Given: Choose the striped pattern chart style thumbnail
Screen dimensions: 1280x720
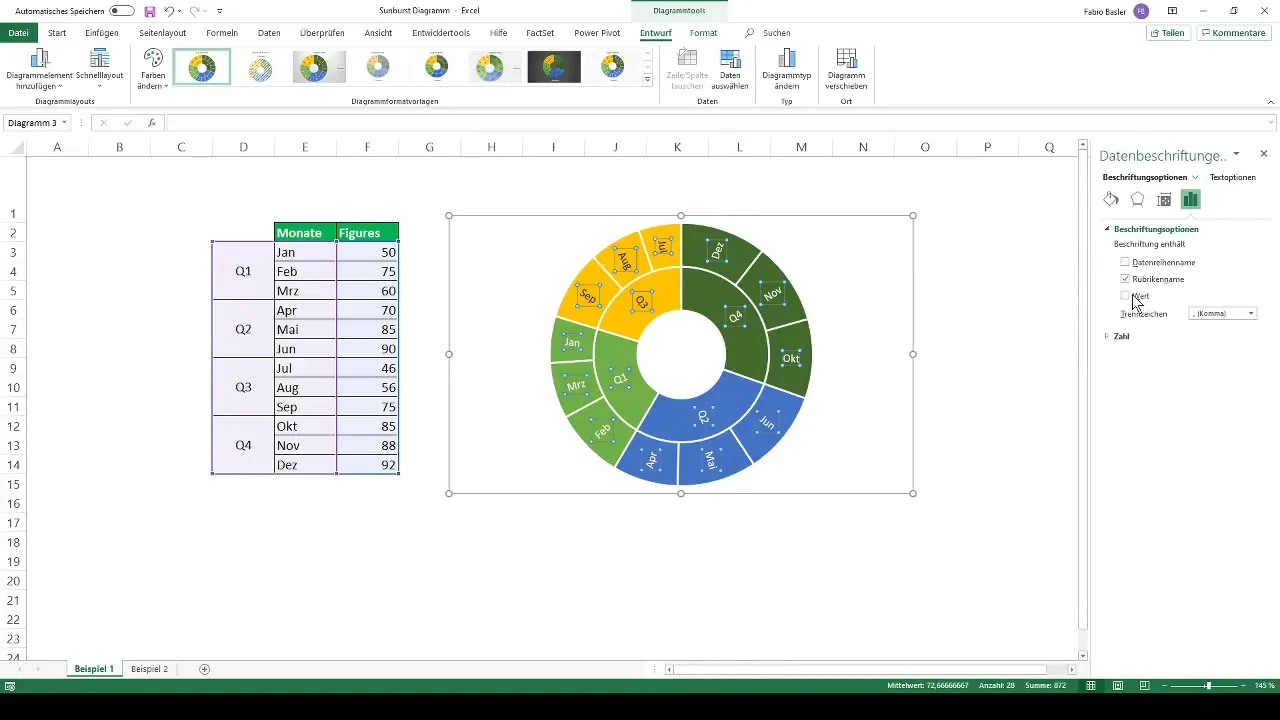Looking at the screenshot, I should tap(260, 67).
